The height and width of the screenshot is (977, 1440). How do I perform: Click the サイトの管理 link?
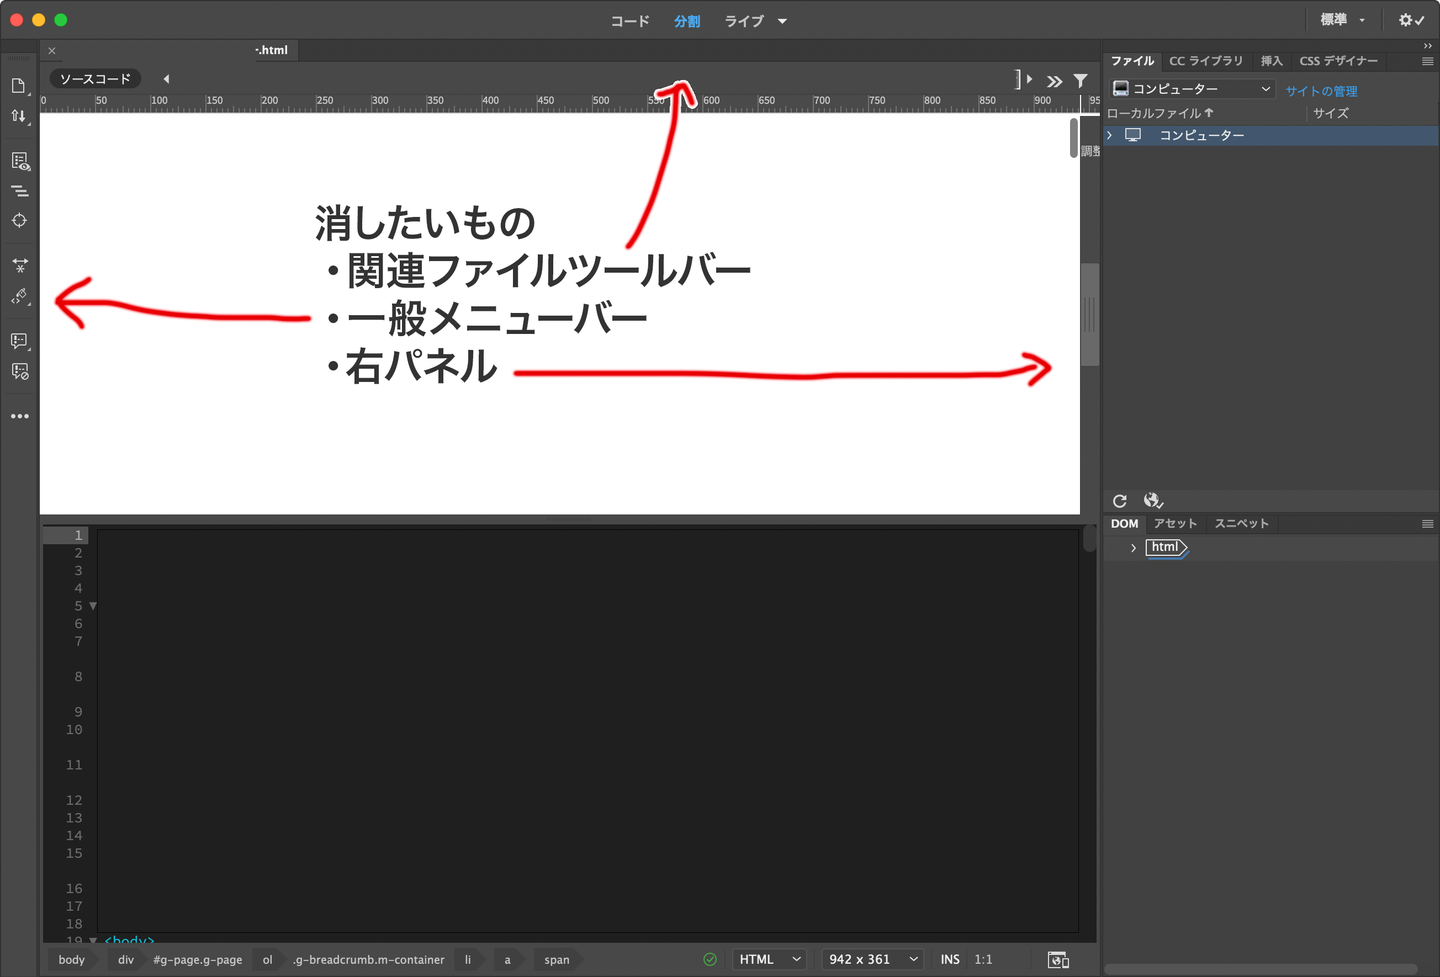coord(1321,91)
